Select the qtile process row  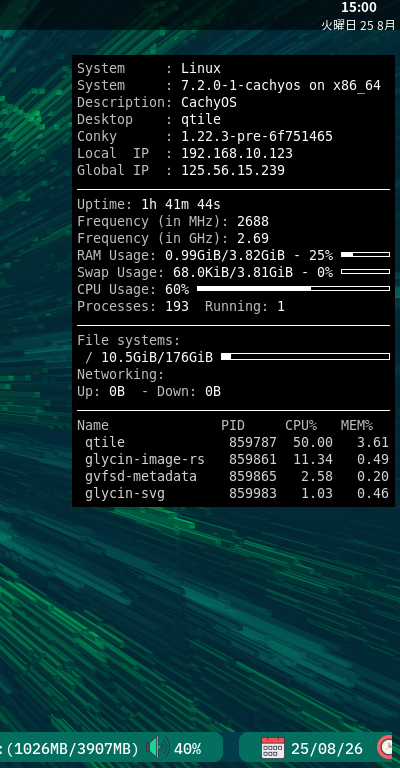233,442
